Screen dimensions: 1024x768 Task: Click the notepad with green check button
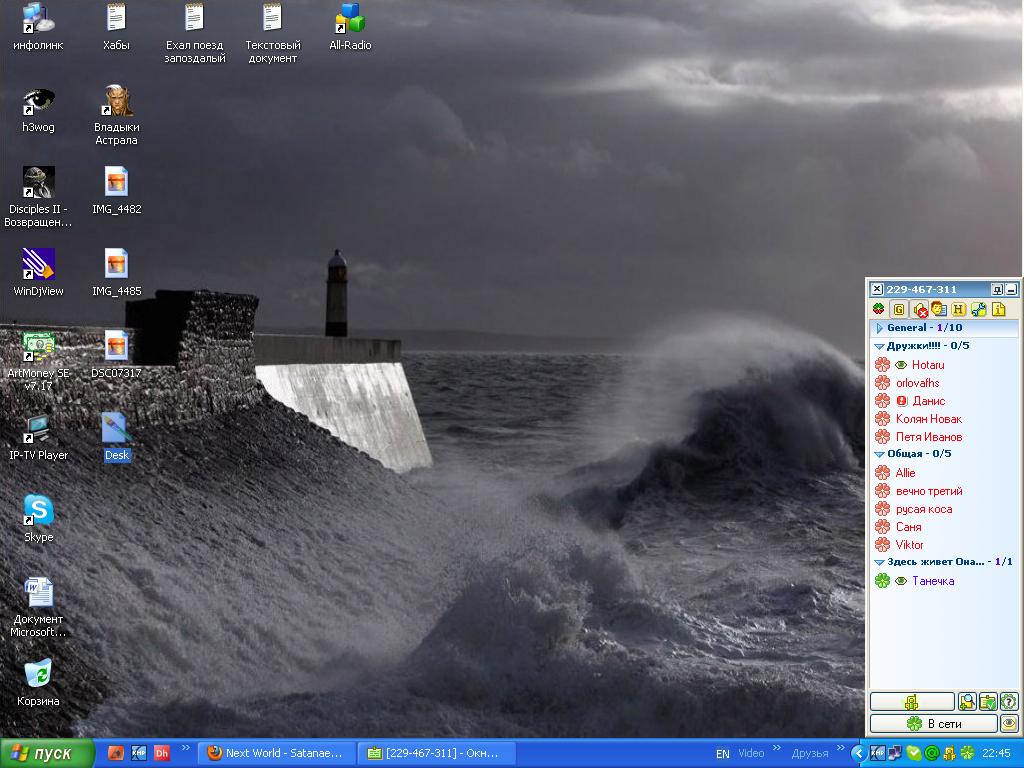988,702
